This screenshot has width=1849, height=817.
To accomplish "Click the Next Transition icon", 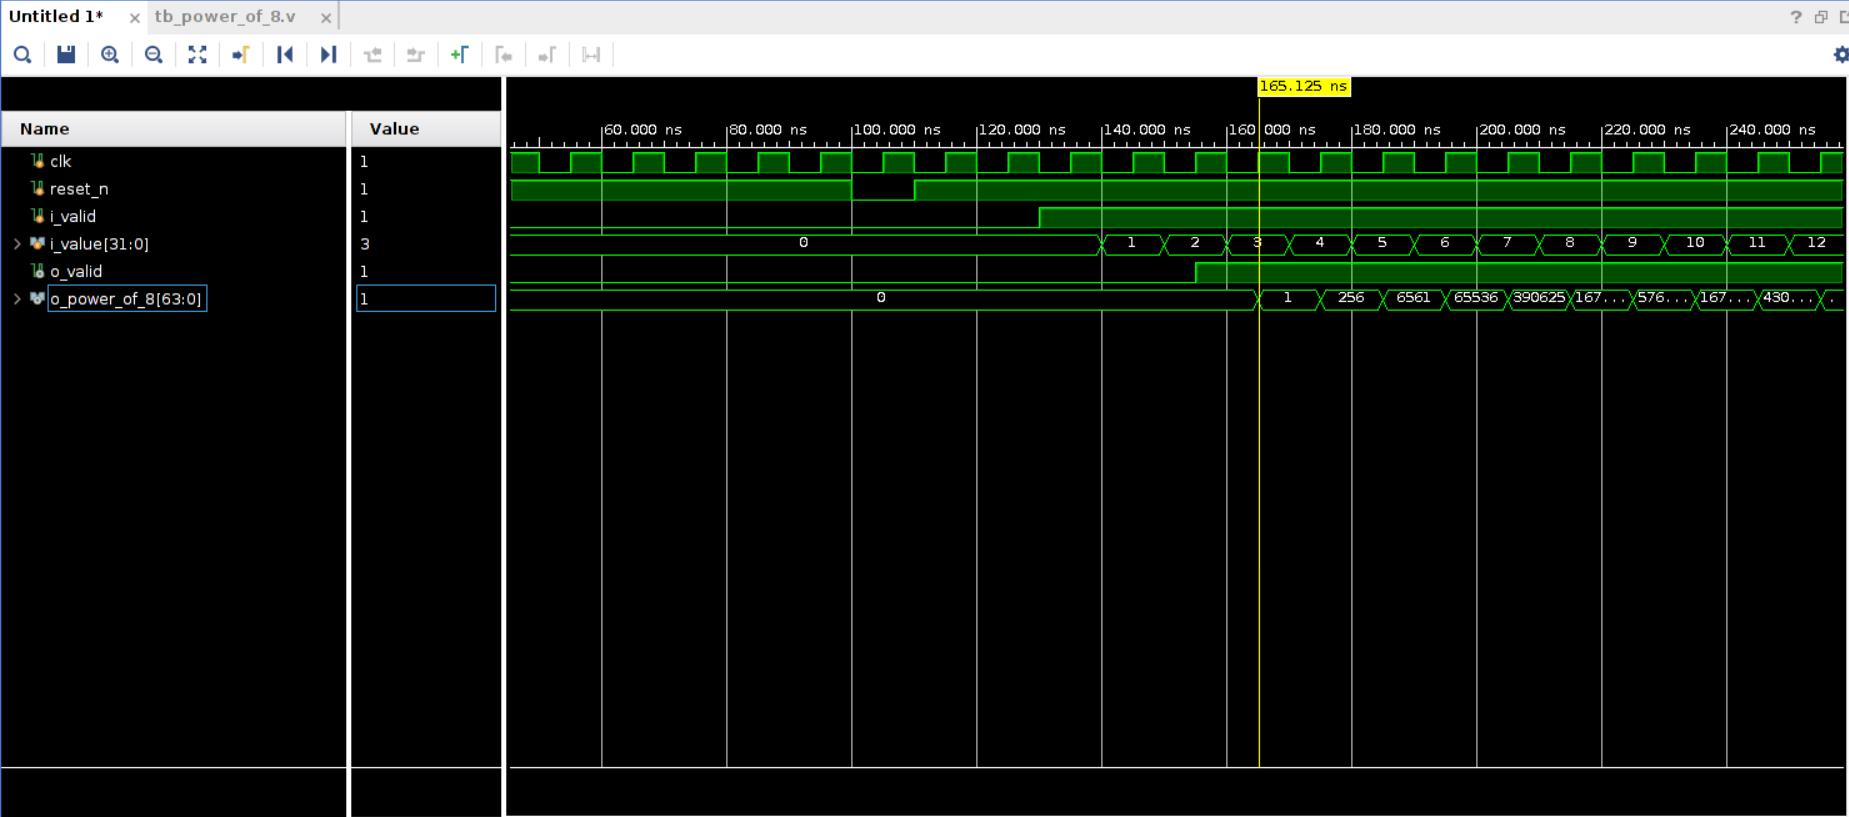I will click(x=415, y=55).
